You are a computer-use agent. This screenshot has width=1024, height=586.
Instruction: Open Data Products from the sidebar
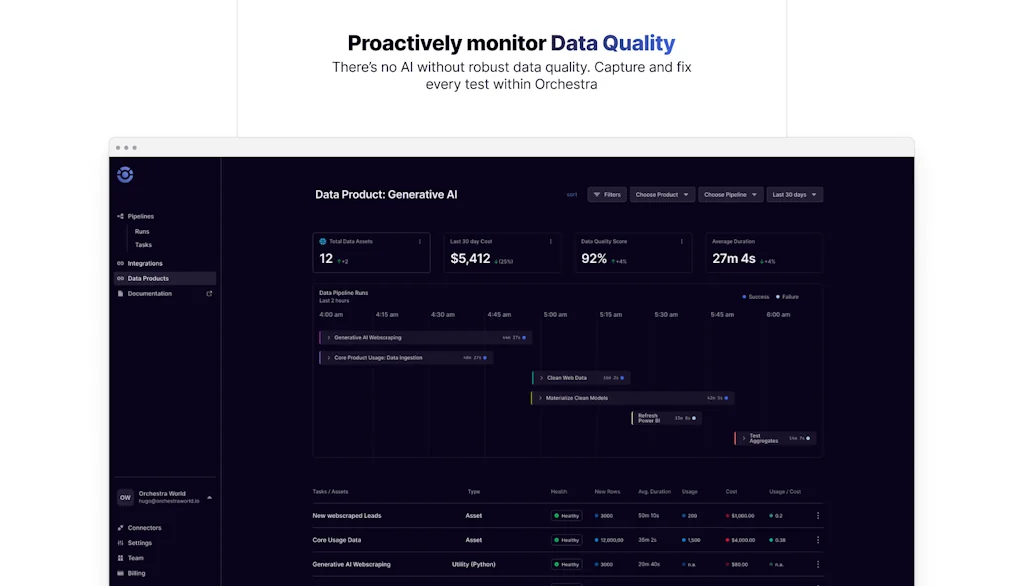[150, 277]
